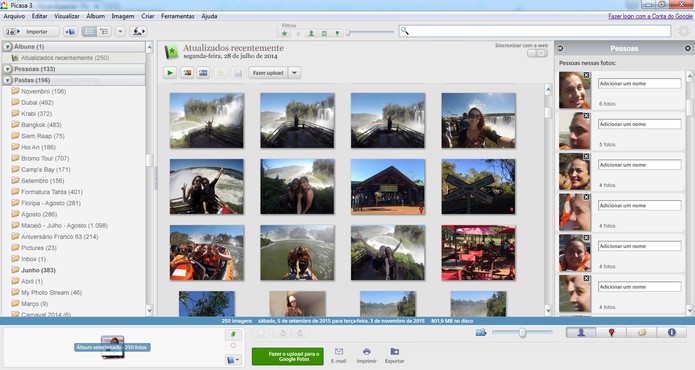695x370 pixels.
Task: Switch library to tree folder view
Action: [x=104, y=31]
